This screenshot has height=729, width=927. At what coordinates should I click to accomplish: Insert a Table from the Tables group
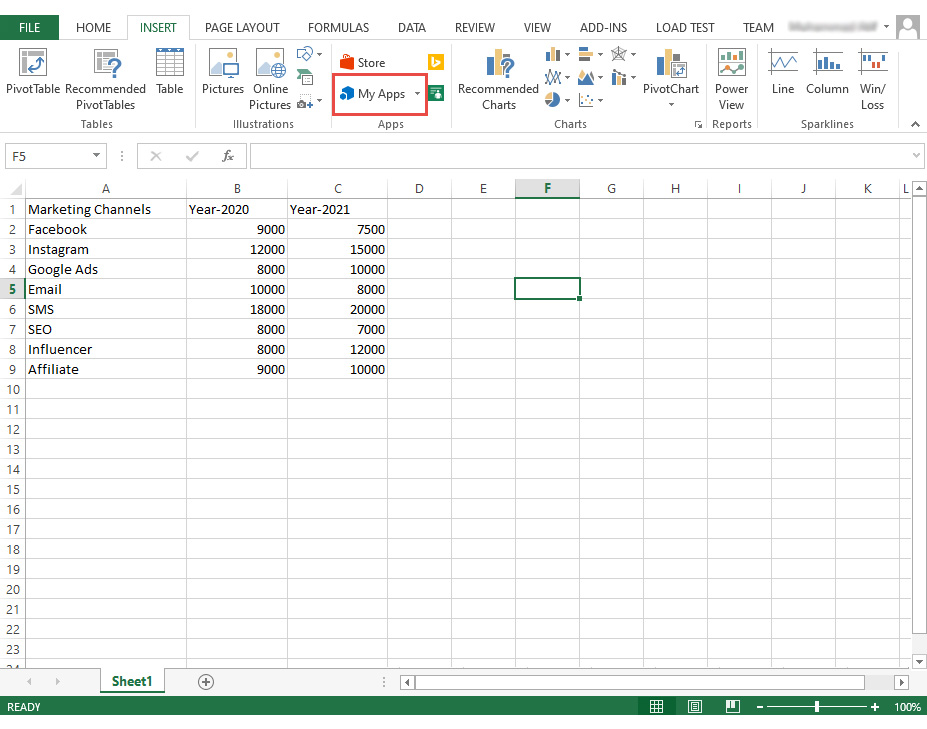pyautogui.click(x=169, y=75)
